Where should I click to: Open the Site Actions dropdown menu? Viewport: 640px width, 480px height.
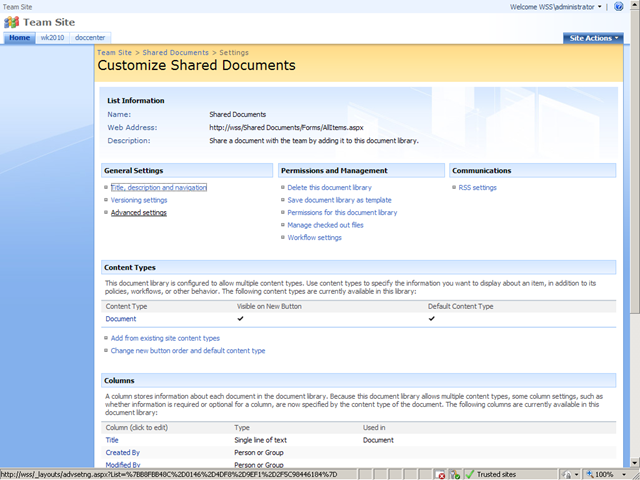(593, 38)
